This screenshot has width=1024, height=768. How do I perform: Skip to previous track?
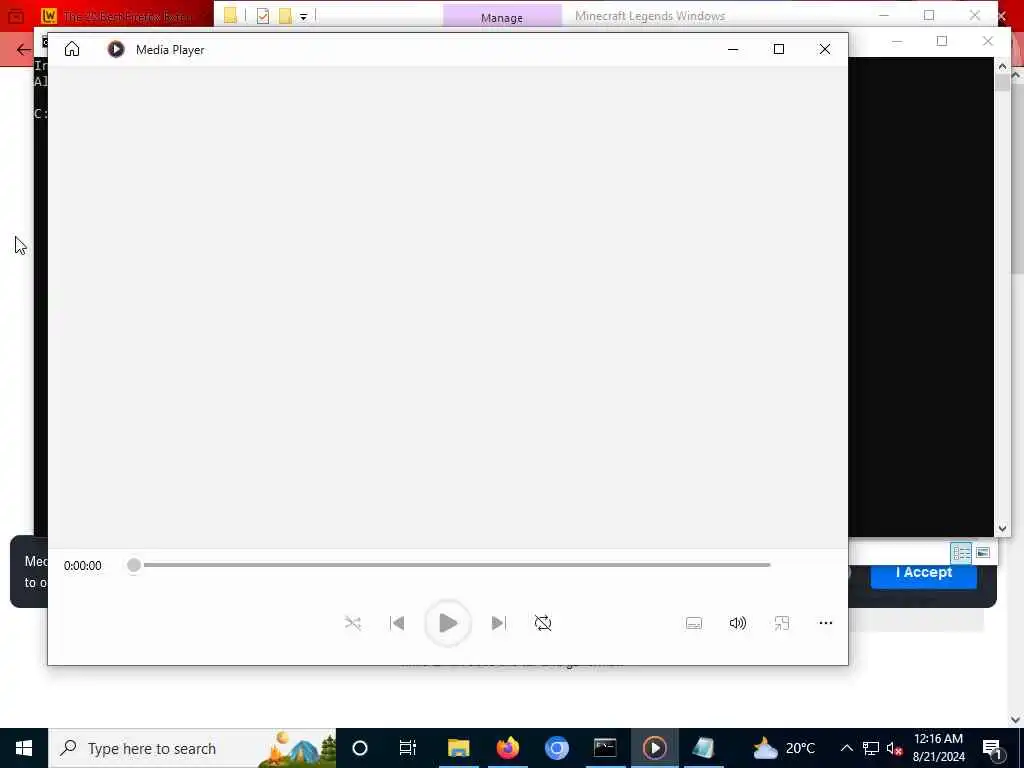397,623
